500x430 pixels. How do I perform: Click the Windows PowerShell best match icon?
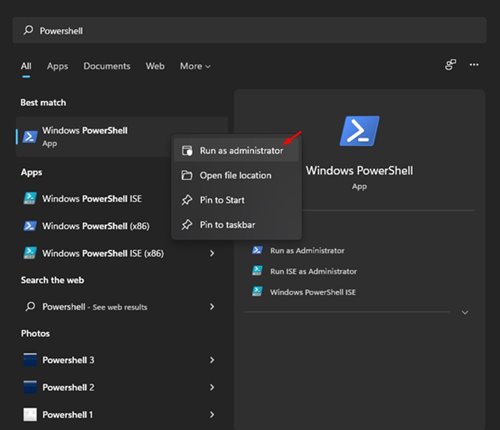click(x=30, y=137)
